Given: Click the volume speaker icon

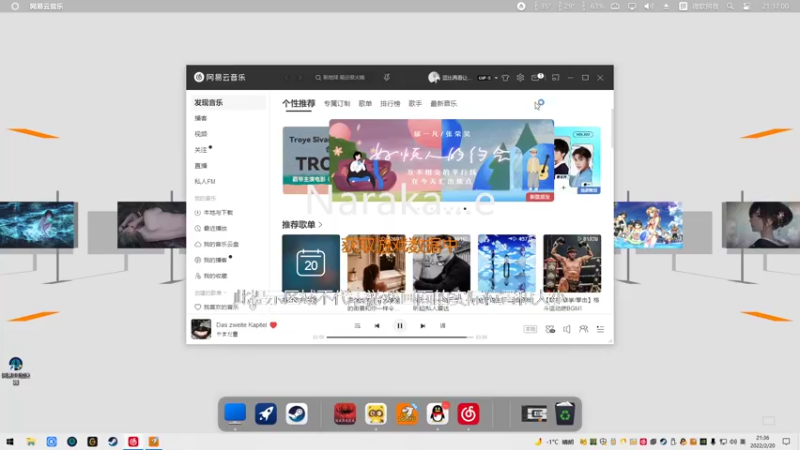Looking at the screenshot, I should pyautogui.click(x=566, y=330).
